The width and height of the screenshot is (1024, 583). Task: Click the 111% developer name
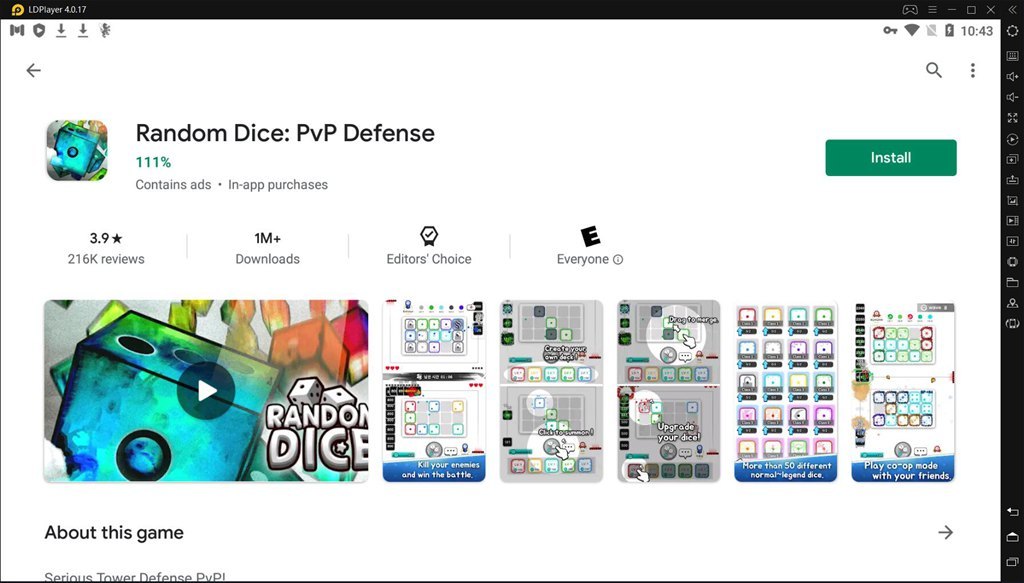153,162
